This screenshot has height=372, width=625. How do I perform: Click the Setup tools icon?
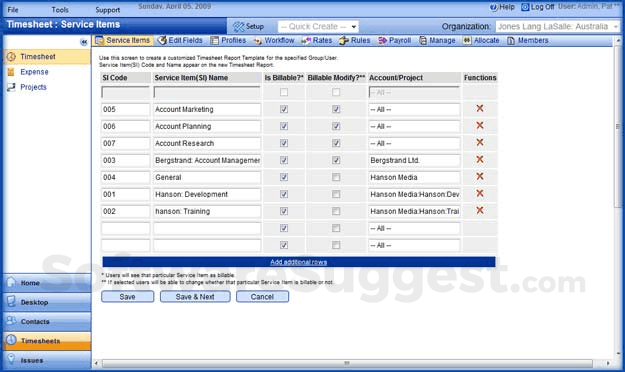[238, 27]
